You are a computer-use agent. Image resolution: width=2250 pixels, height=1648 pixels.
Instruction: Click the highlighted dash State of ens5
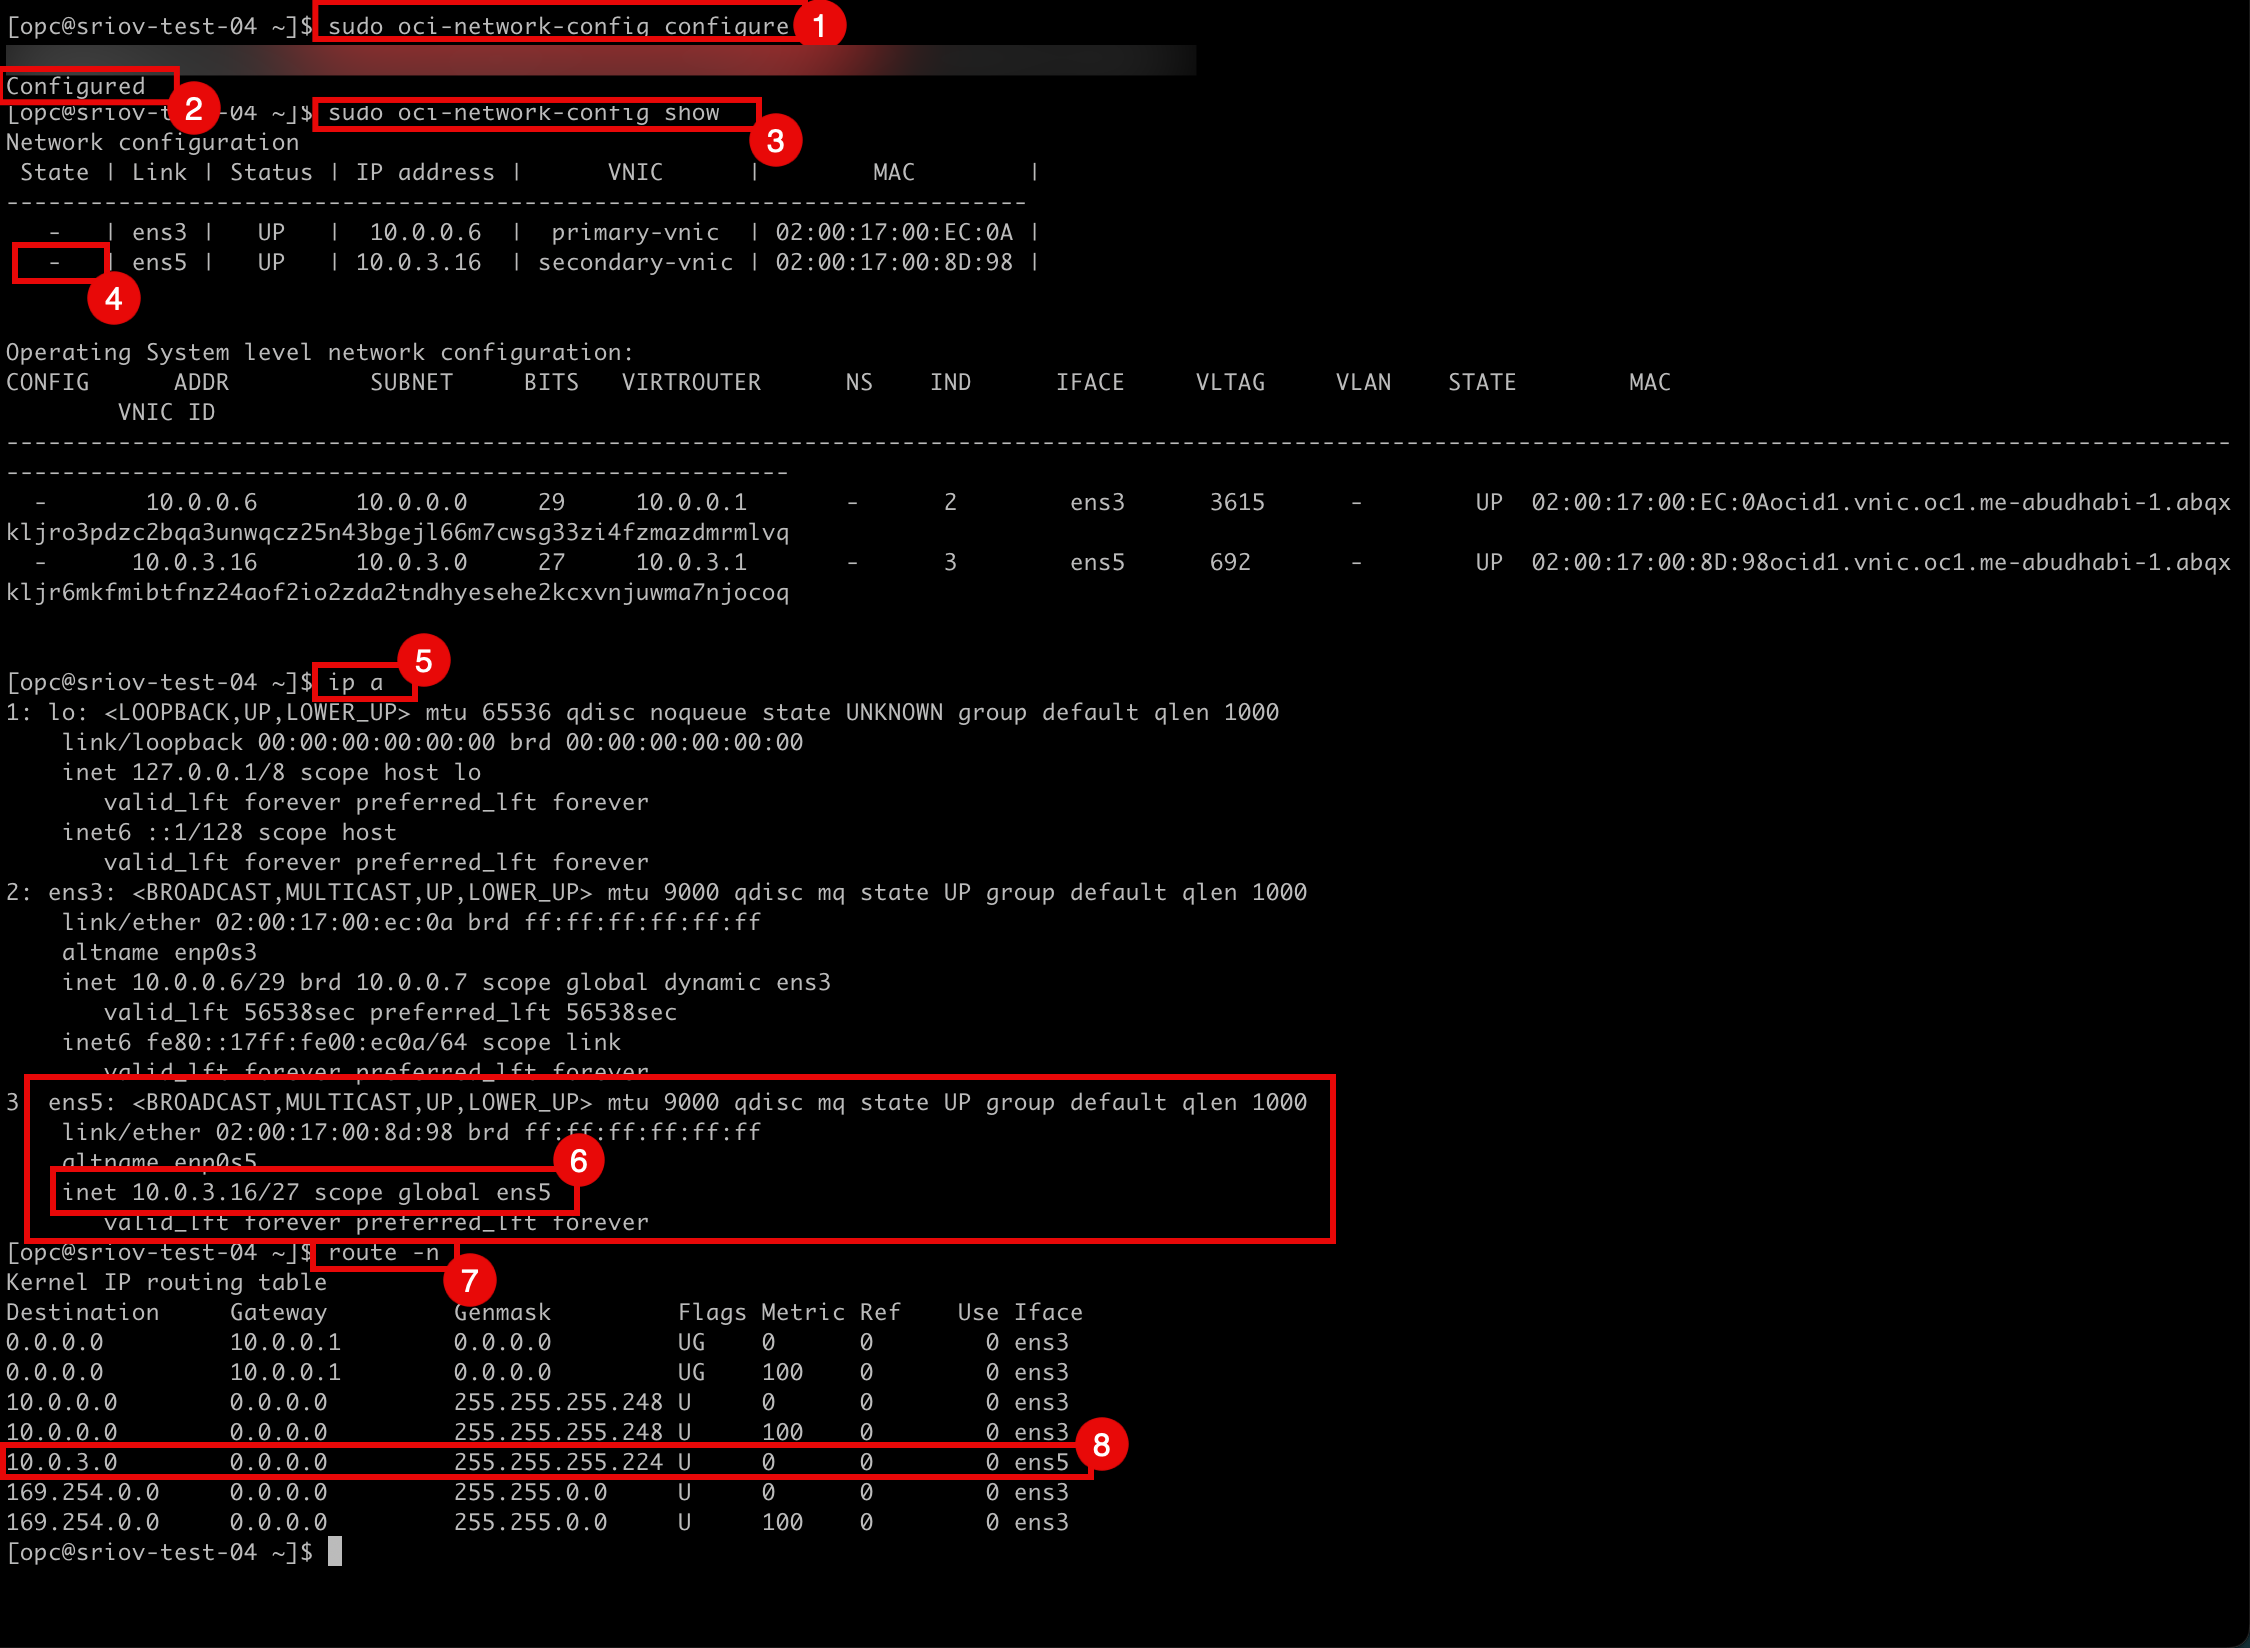[55, 263]
